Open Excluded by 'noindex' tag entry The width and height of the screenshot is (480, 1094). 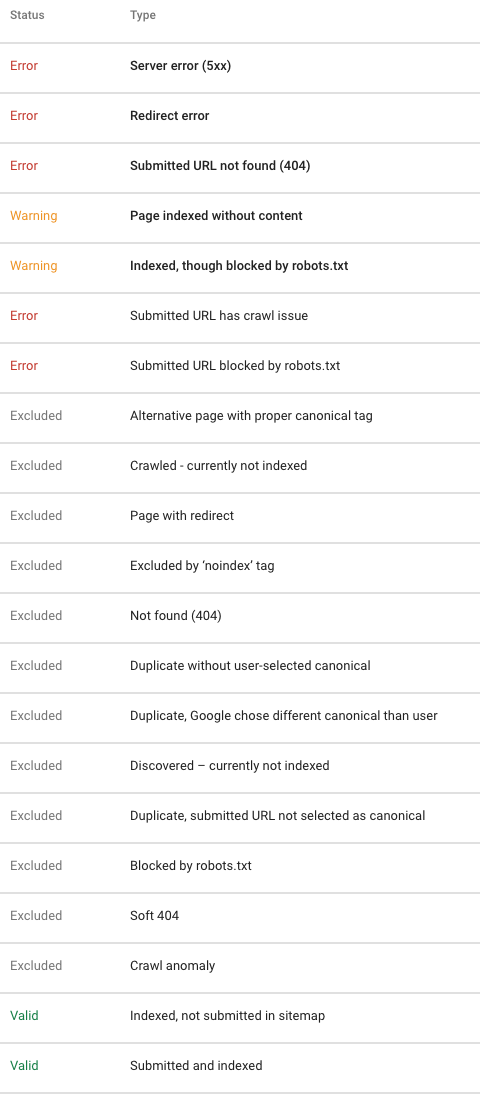[240, 567]
